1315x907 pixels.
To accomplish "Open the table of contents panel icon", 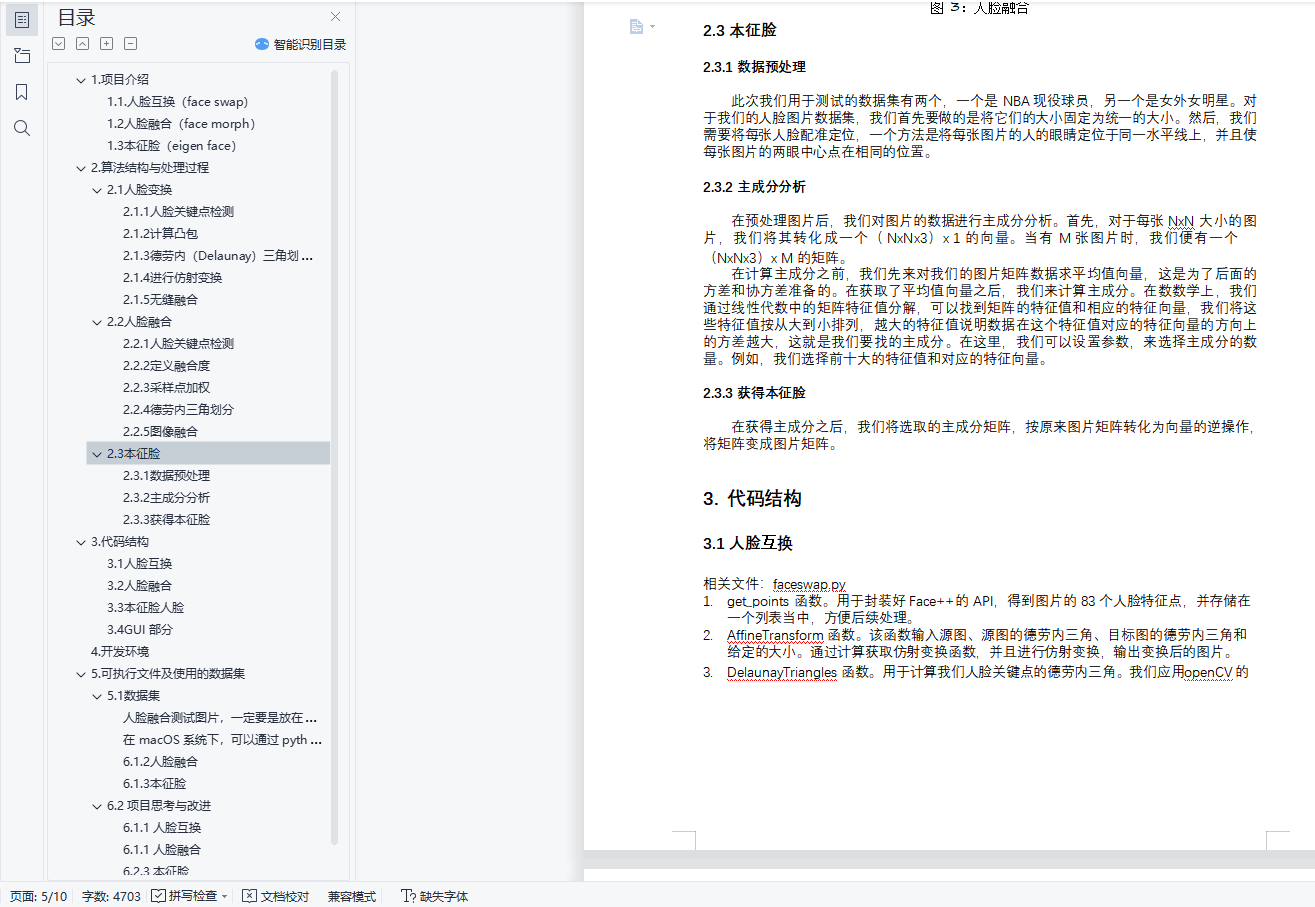I will [x=22, y=20].
